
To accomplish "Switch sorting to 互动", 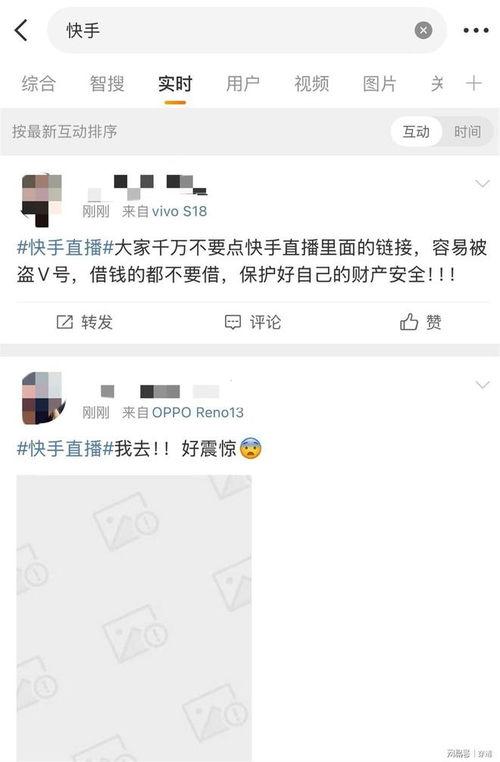I will pos(416,132).
